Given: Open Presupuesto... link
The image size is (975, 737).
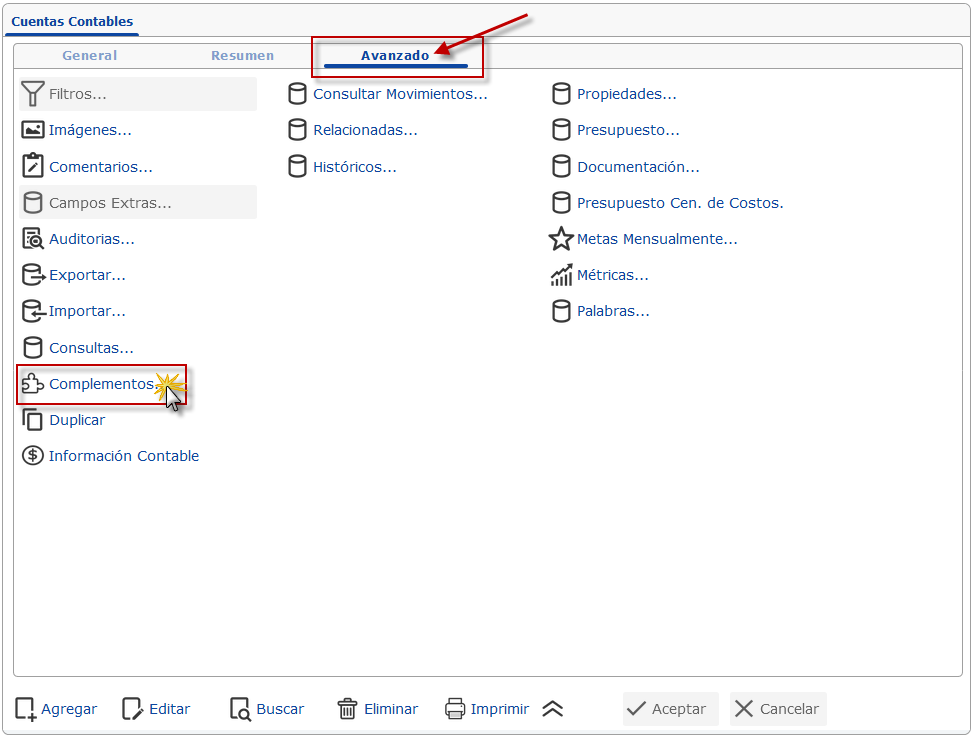Looking at the screenshot, I should pos(629,130).
